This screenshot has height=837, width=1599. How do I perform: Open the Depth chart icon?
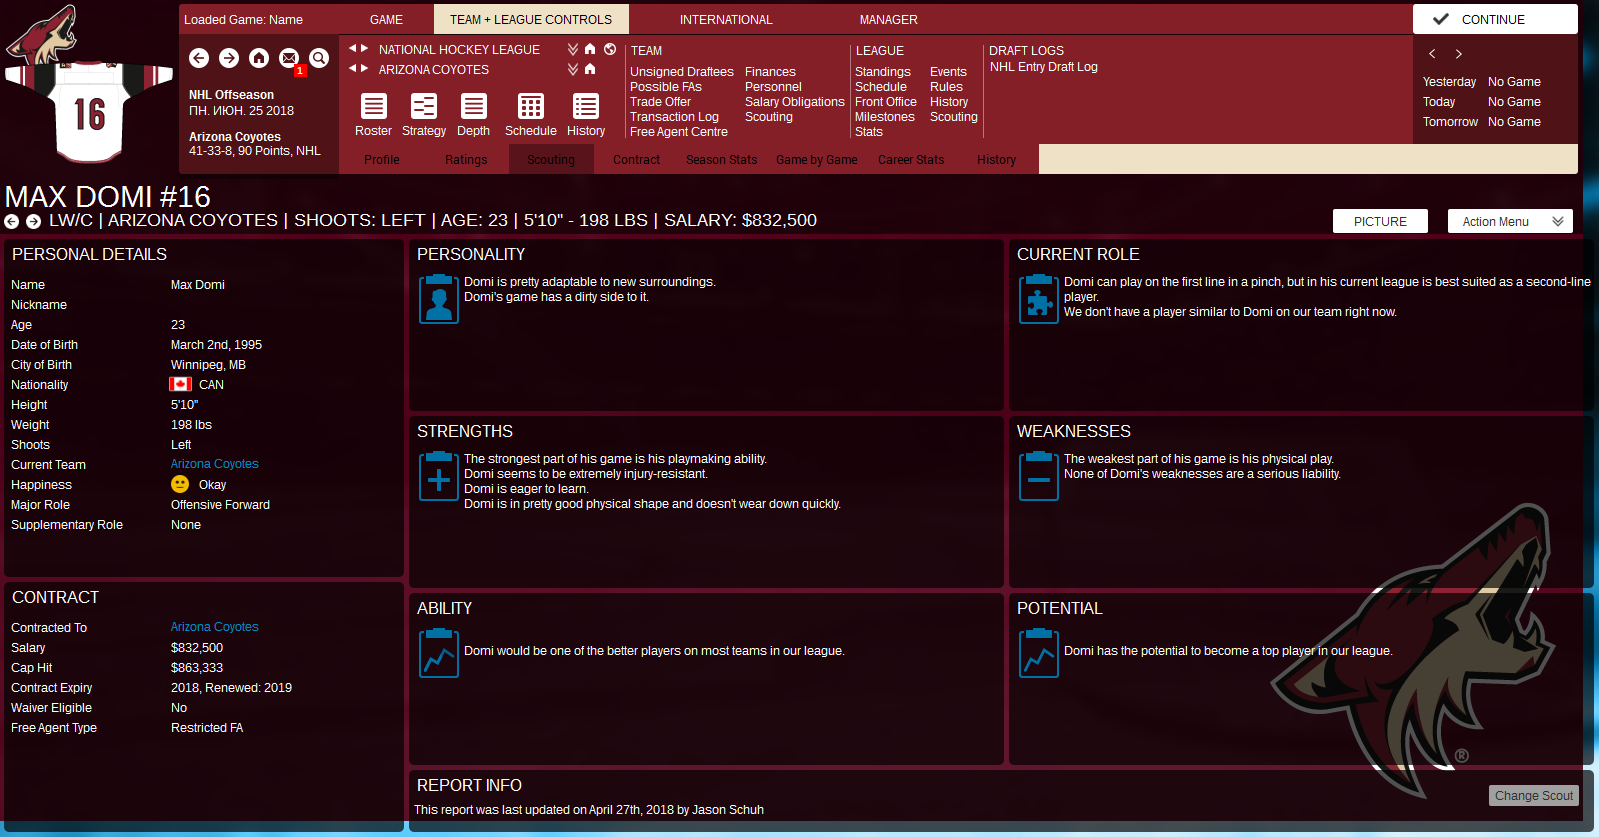474,106
